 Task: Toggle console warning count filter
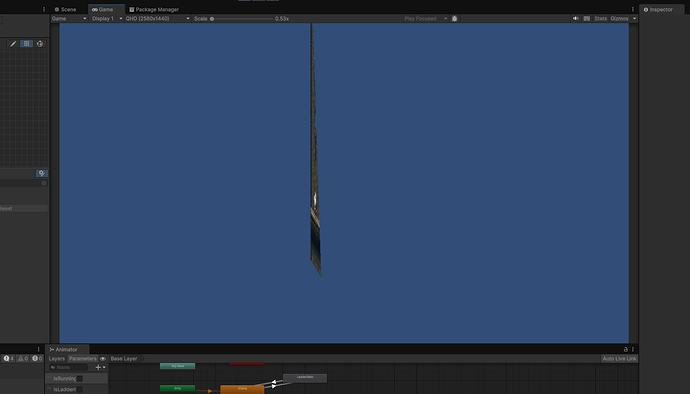[23, 358]
